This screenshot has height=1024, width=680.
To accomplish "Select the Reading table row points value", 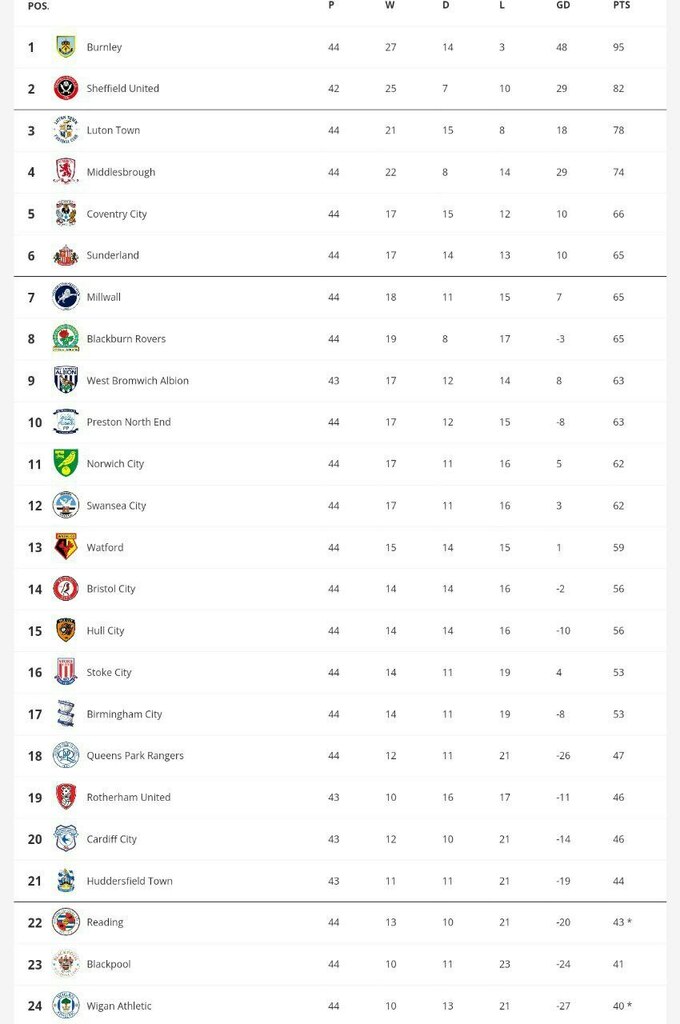I will 621,922.
